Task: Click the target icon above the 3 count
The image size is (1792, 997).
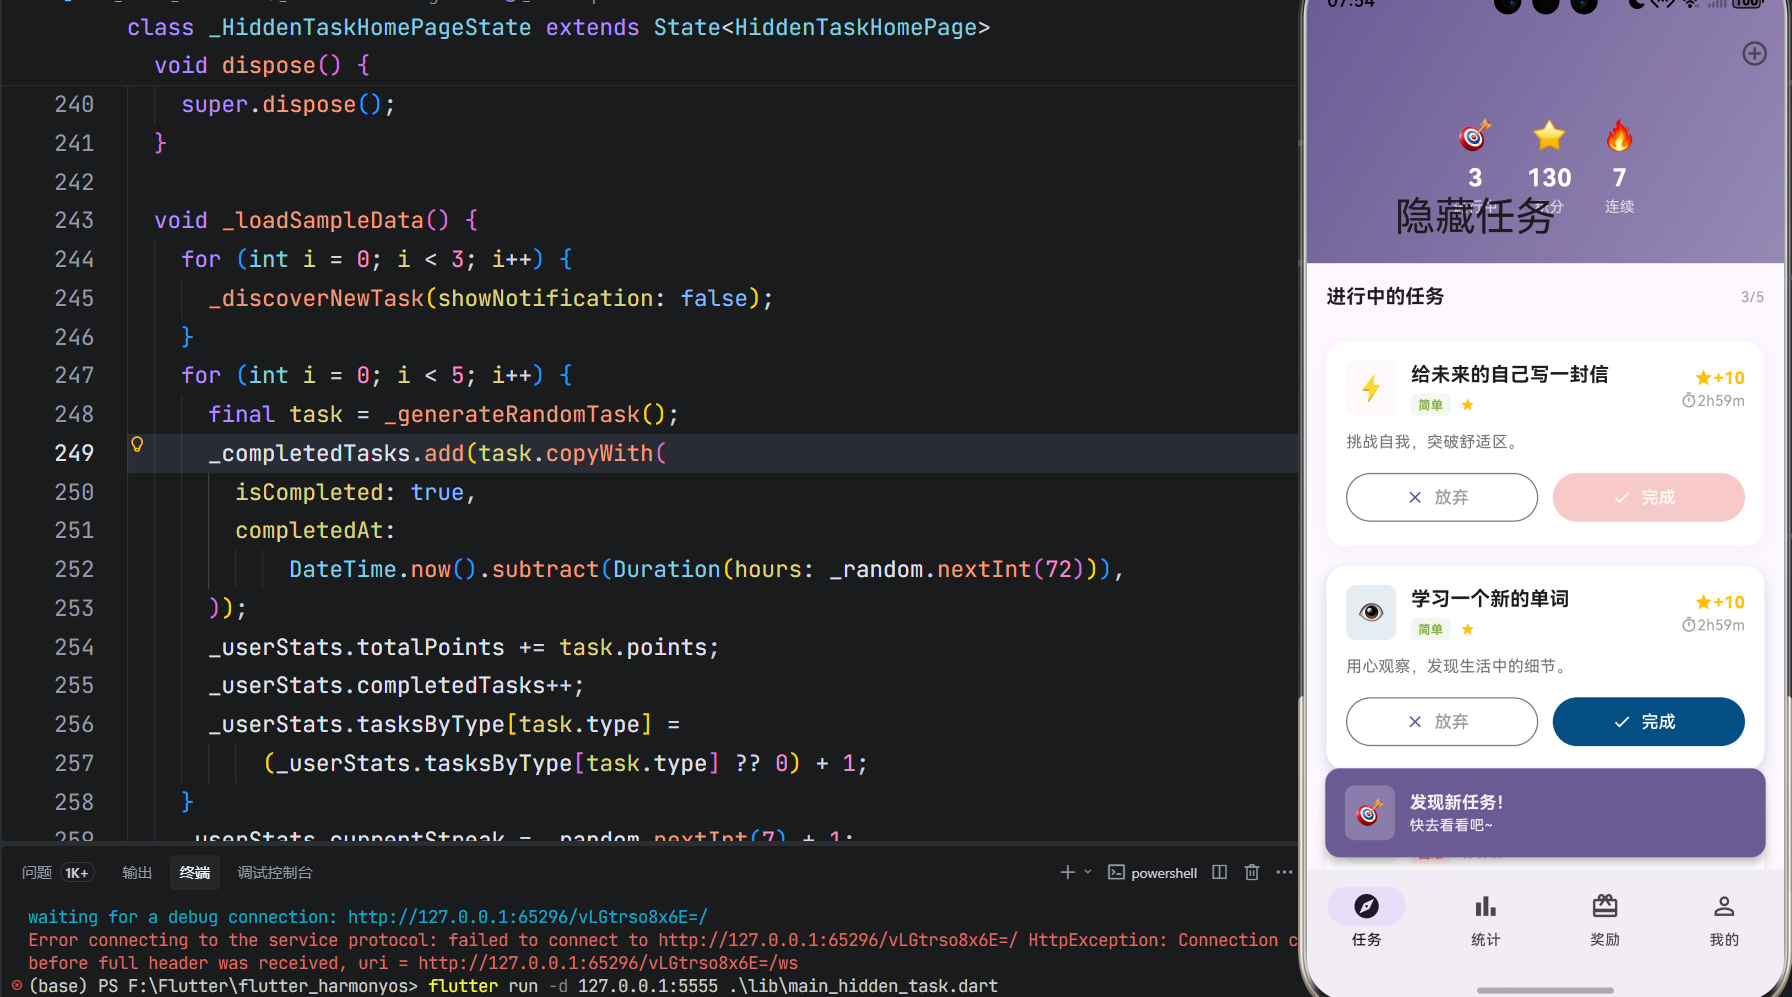Action: click(1475, 136)
